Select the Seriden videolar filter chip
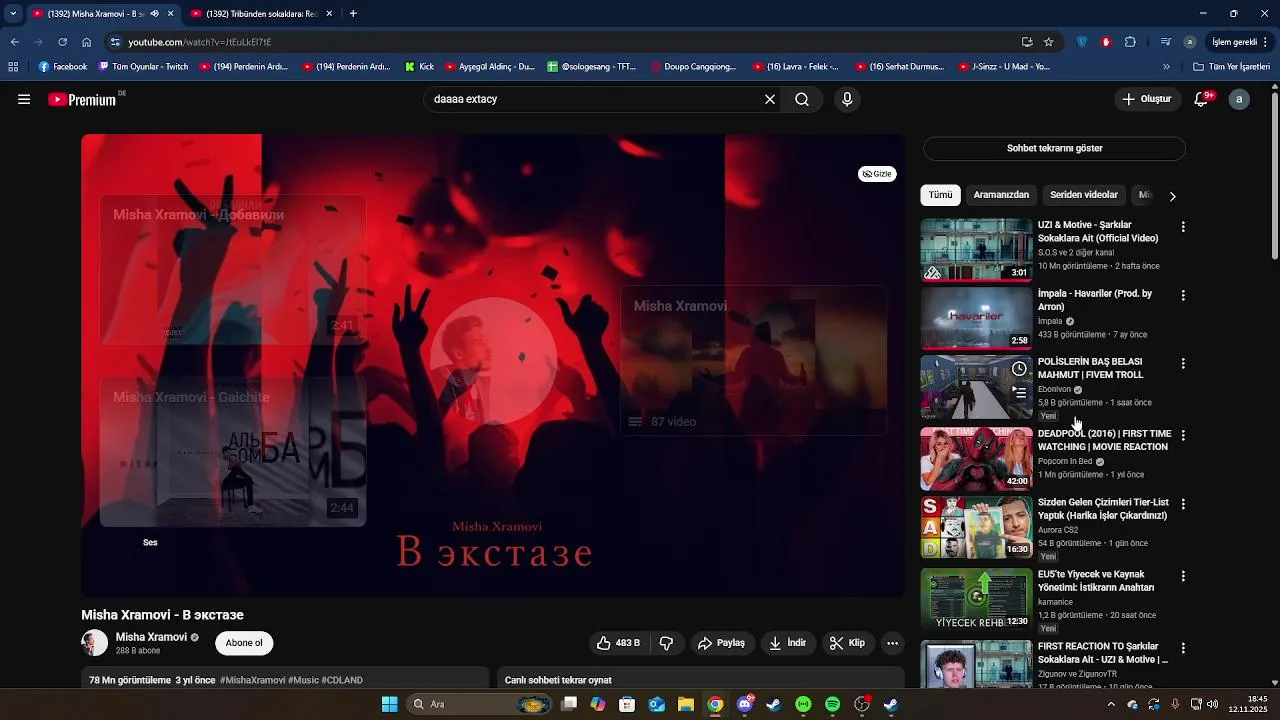This screenshot has height=720, width=1280. 1084,195
